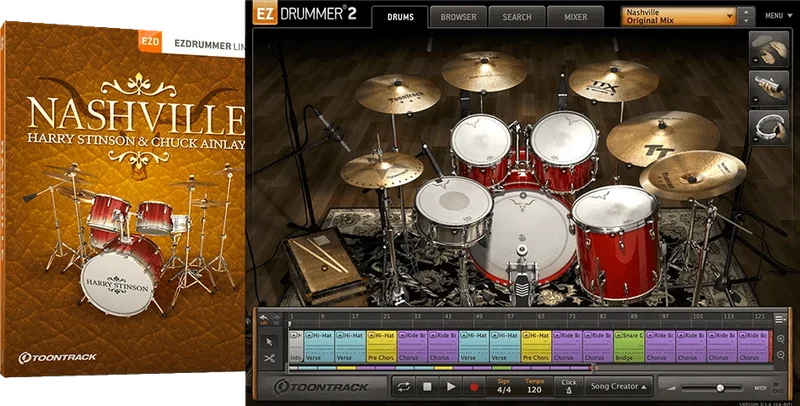800x406 pixels.
Task: Switch to the BROWSER tab
Action: click(458, 17)
